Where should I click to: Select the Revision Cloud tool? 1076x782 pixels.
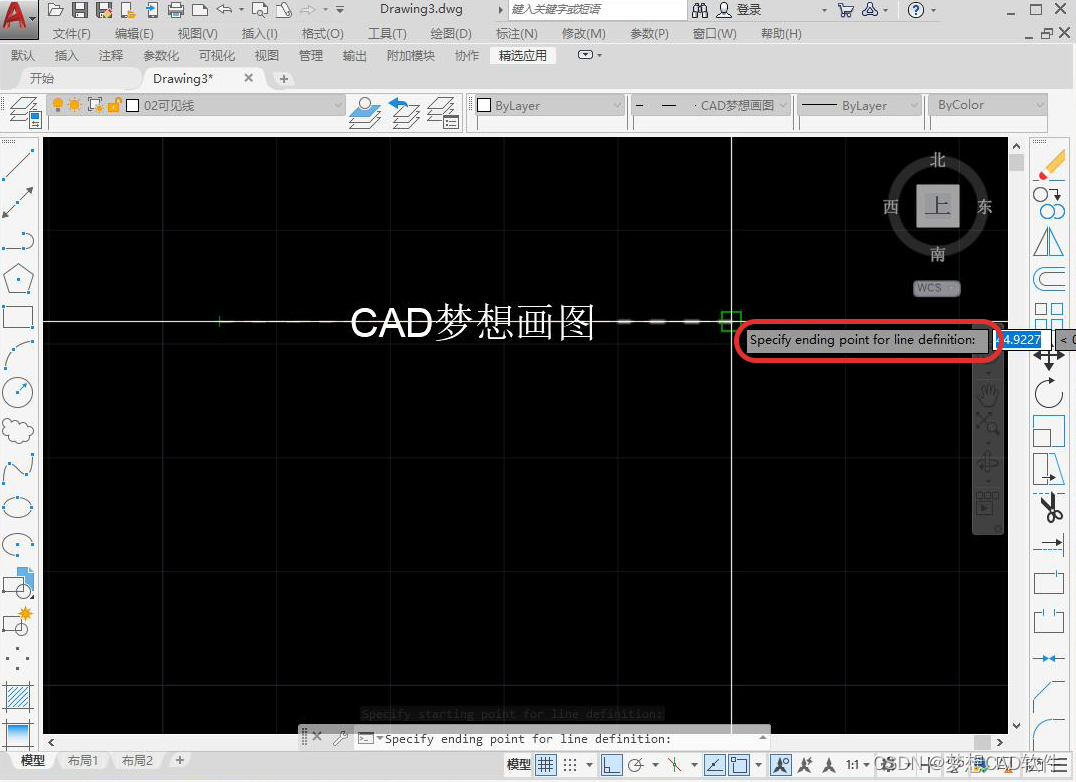(x=19, y=431)
